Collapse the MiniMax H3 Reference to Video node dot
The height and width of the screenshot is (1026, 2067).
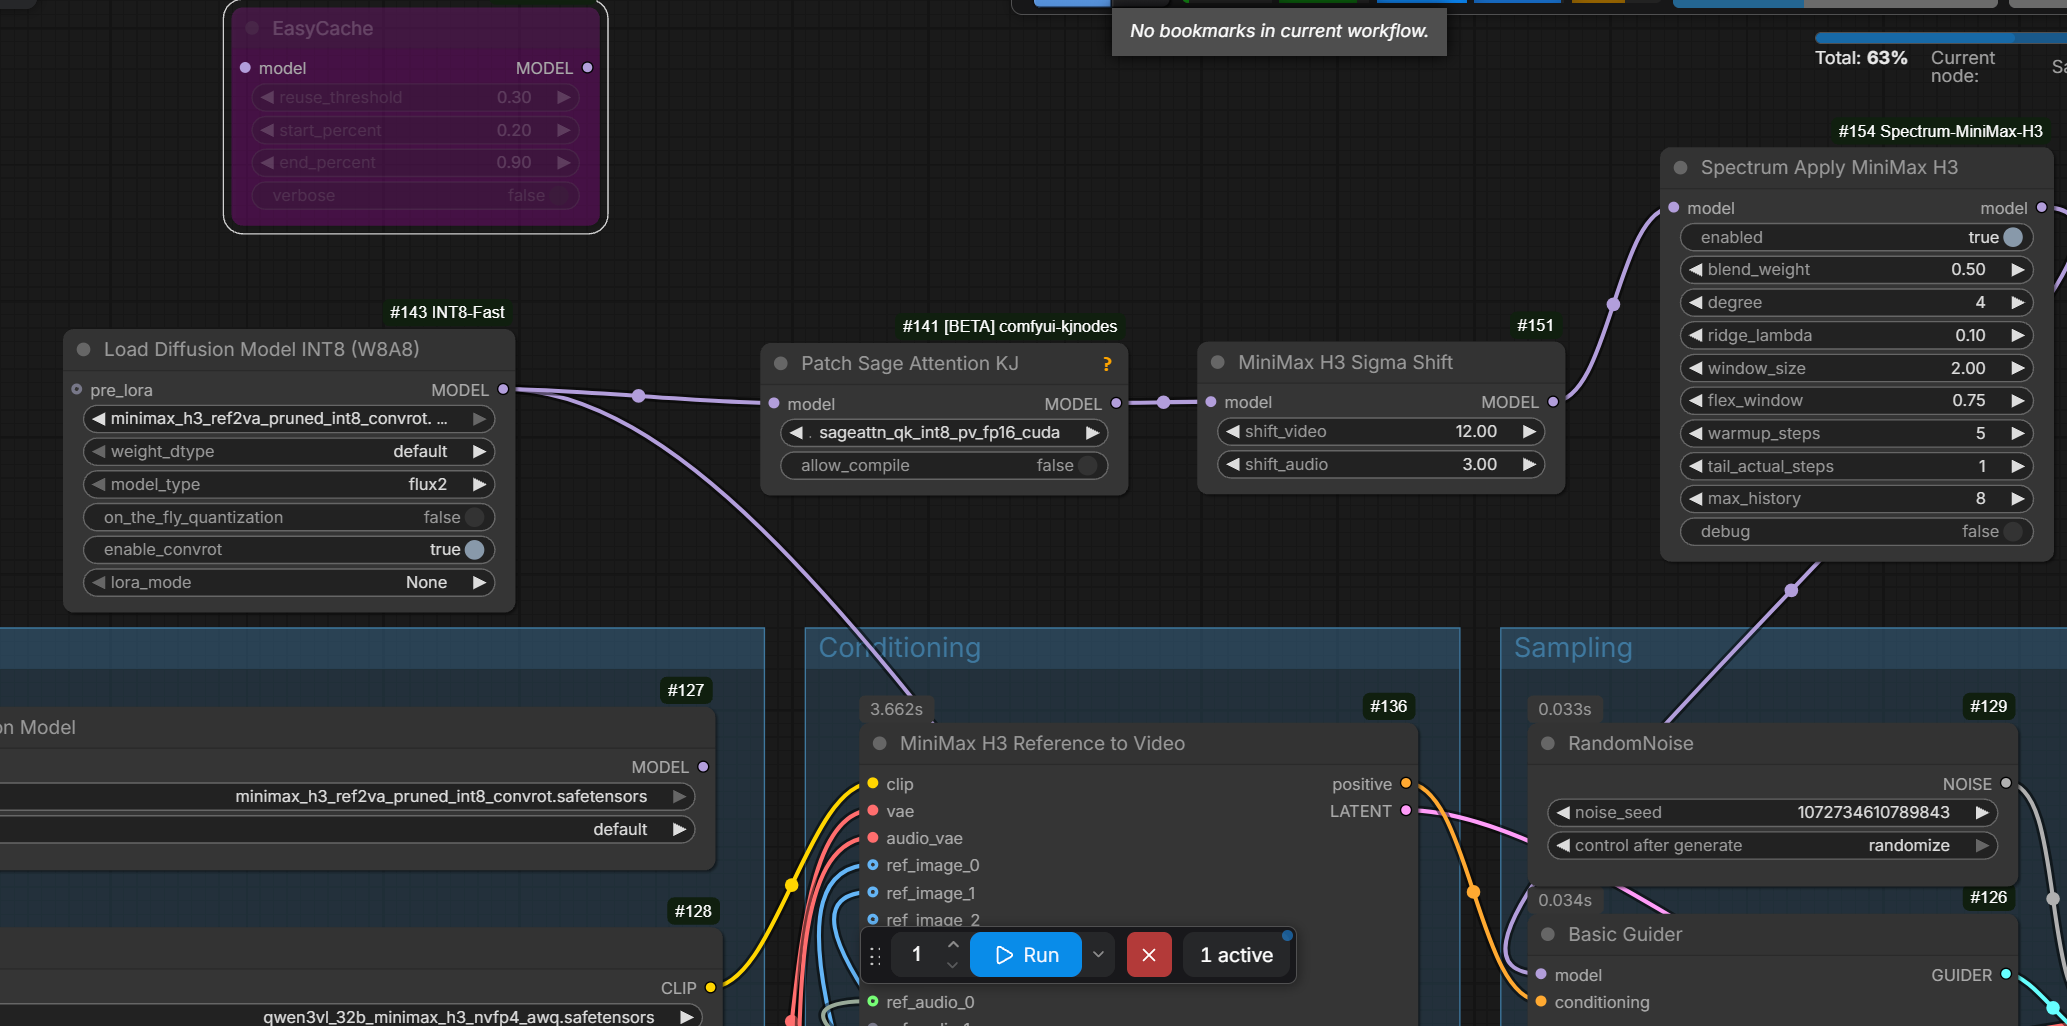880,743
